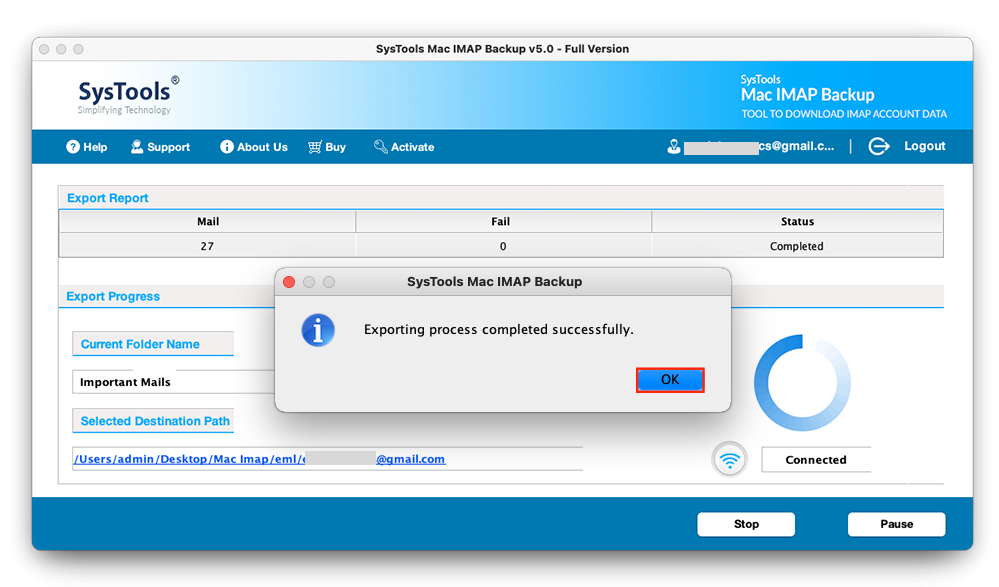Click the dialog message Exporting process completed successfully
This screenshot has width=999, height=587.
498,330
